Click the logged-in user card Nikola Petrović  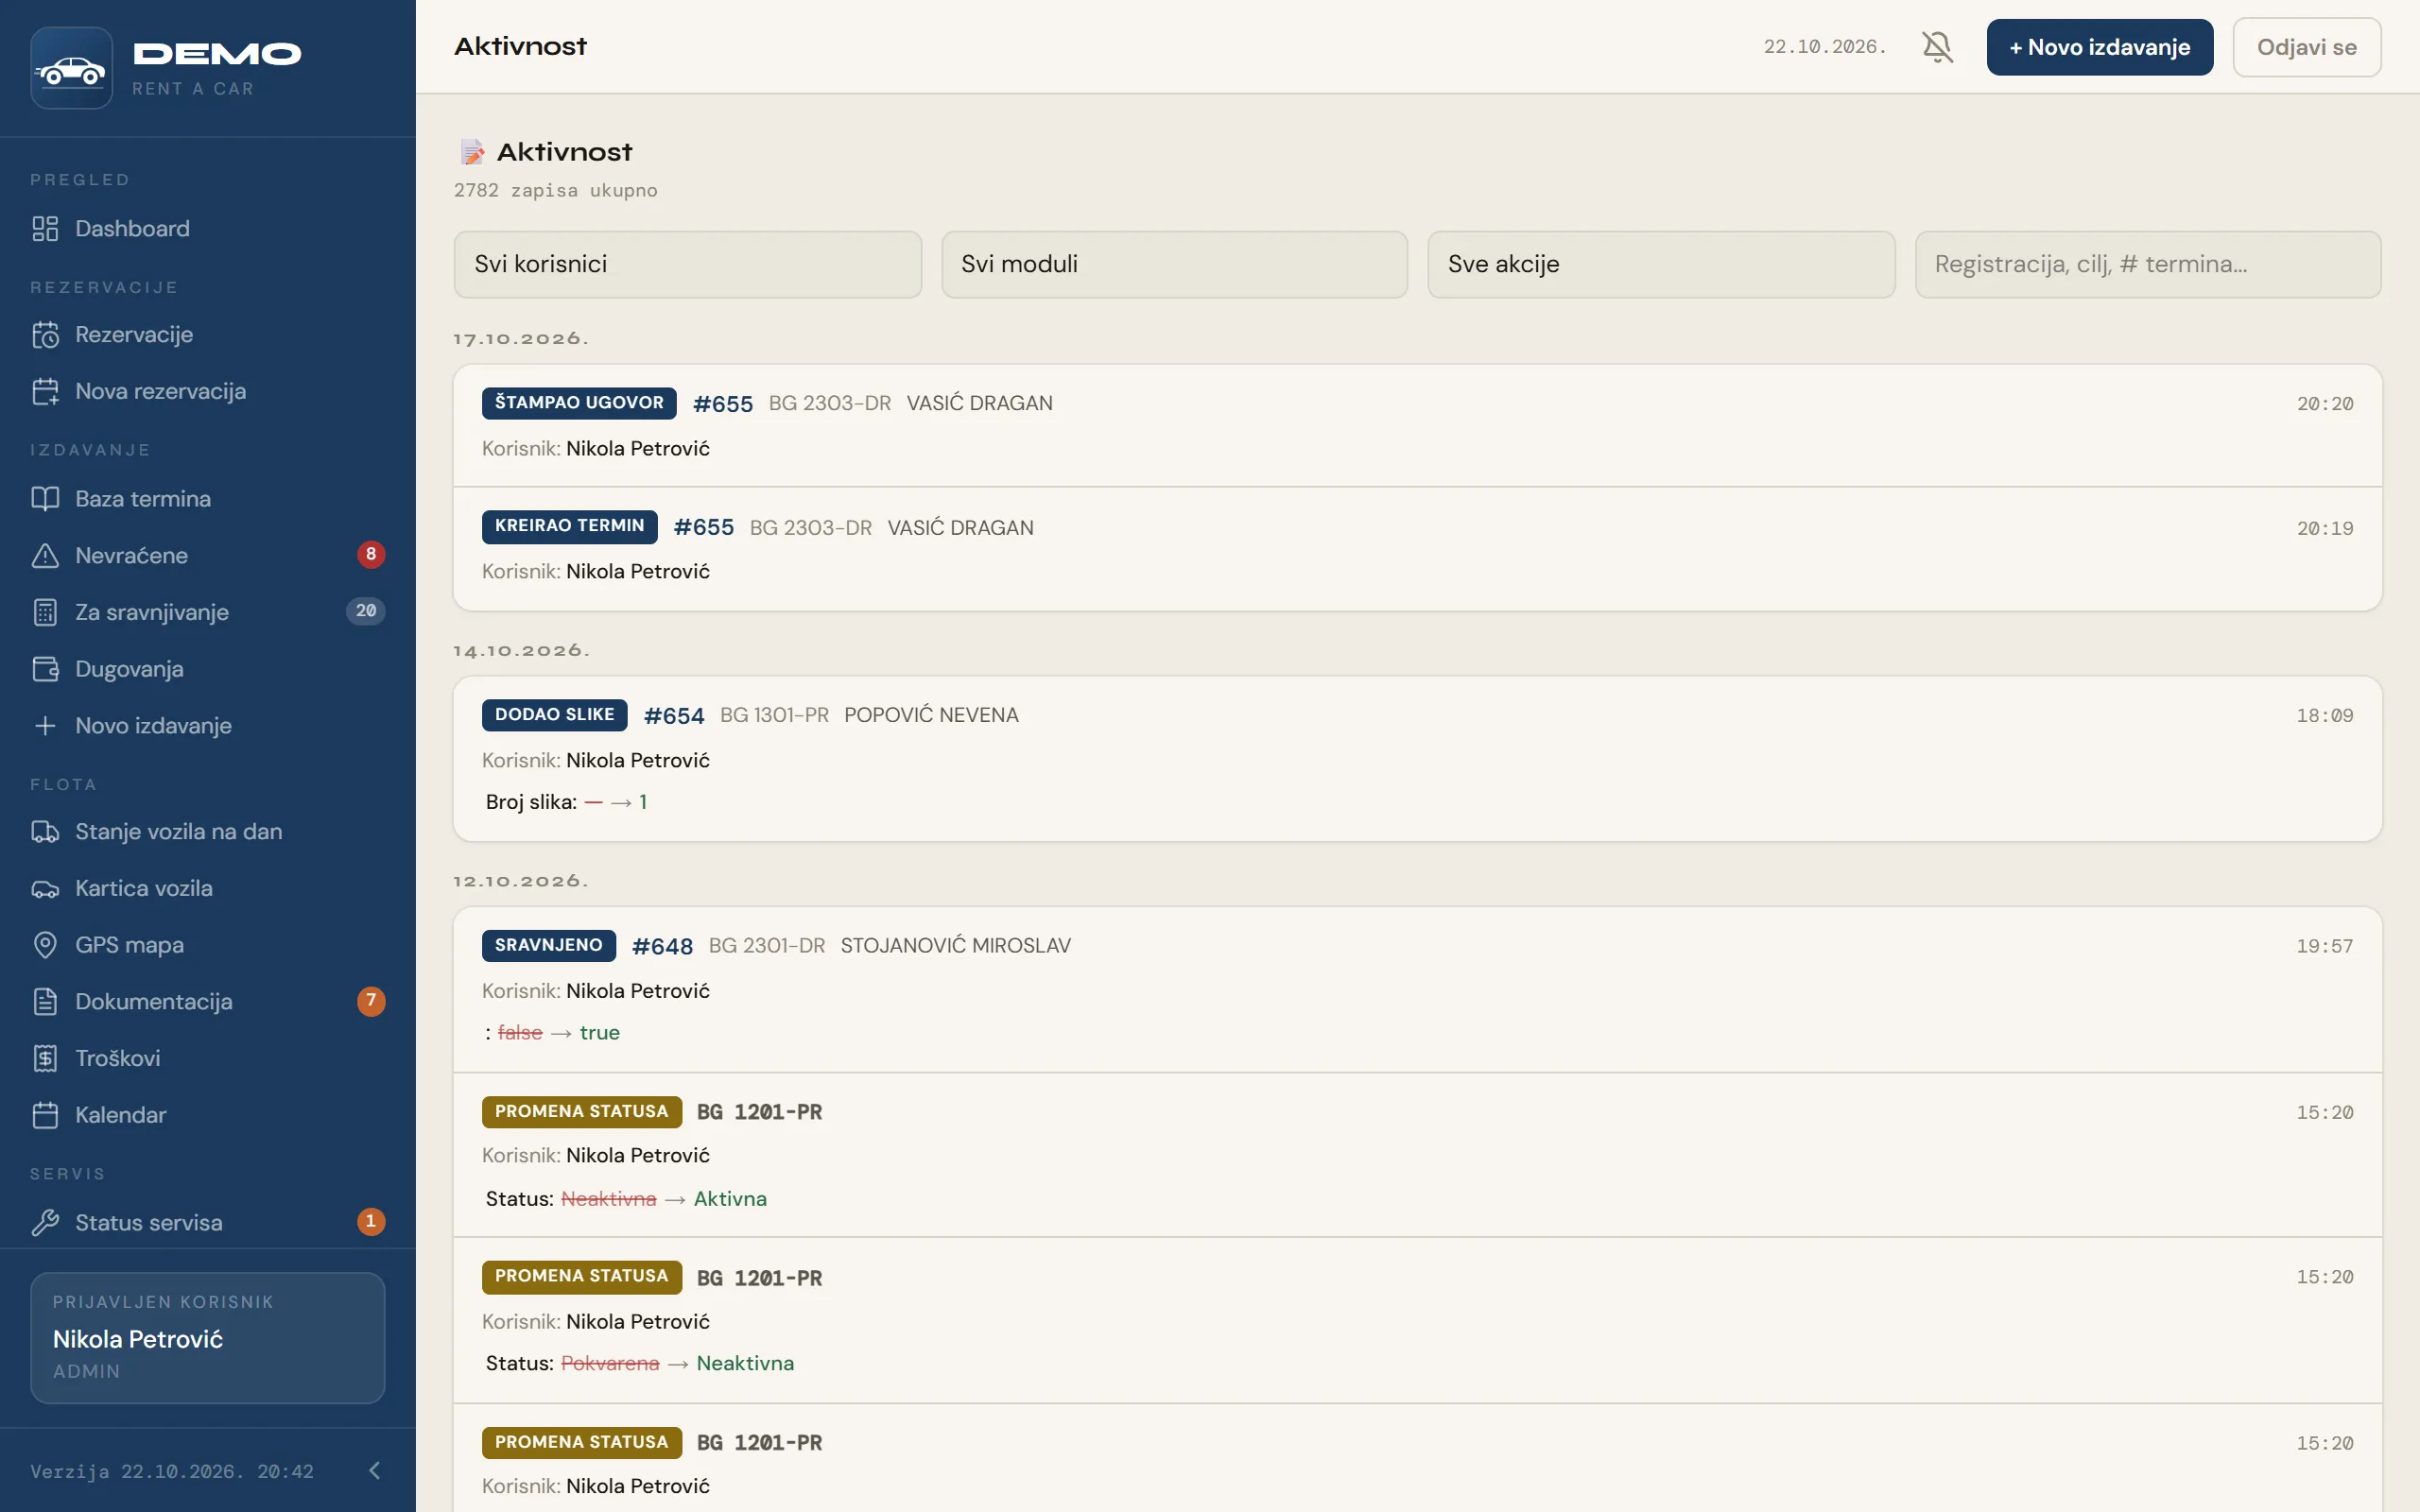pyautogui.click(x=208, y=1338)
